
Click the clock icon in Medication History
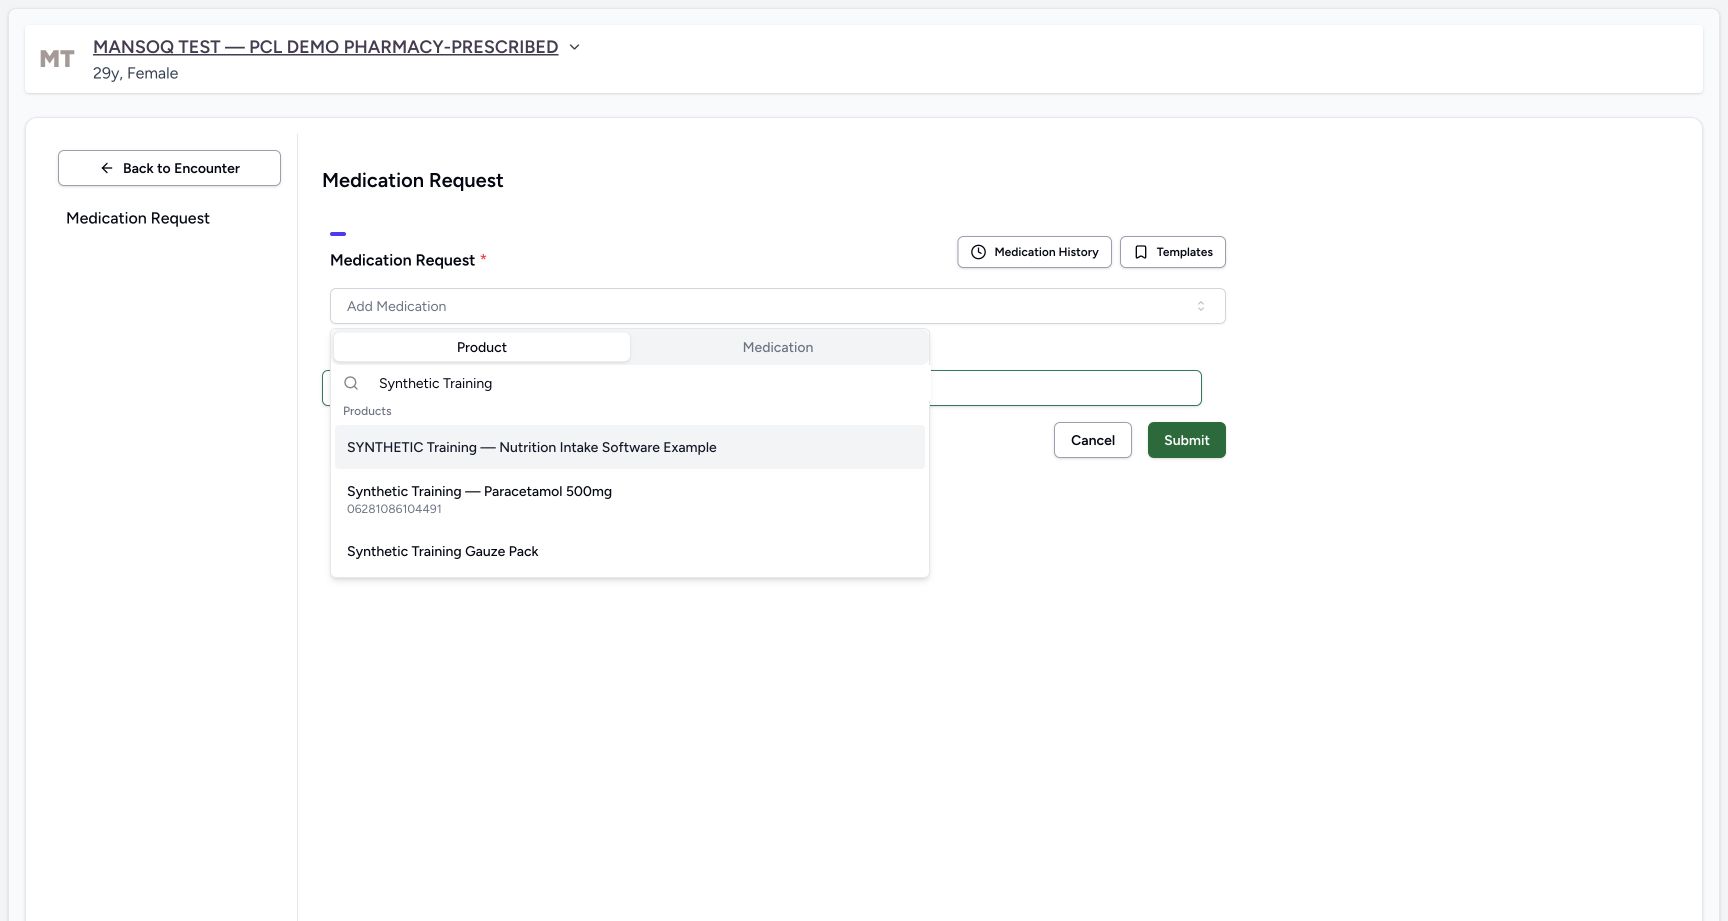click(x=978, y=252)
